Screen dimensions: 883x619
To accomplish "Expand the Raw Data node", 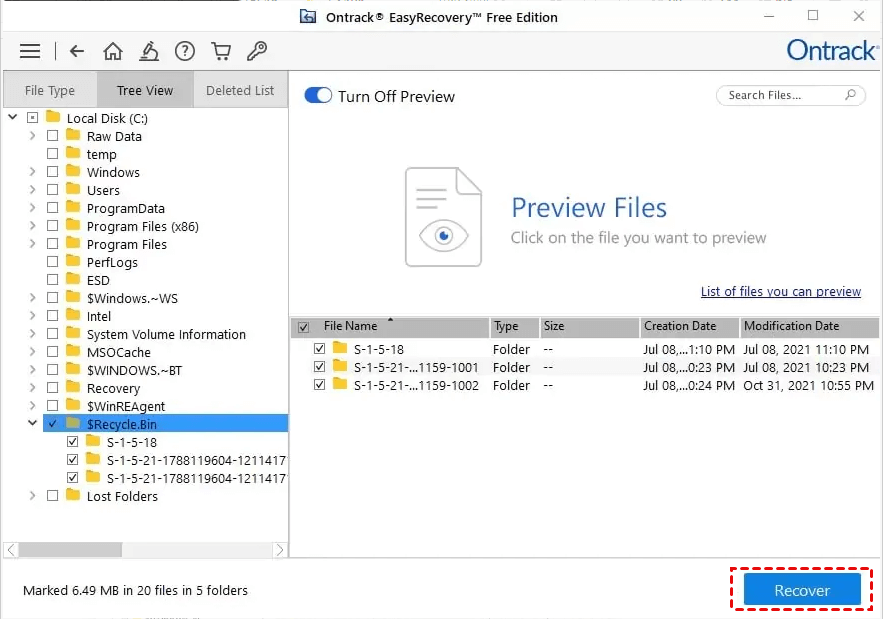I will [32, 136].
